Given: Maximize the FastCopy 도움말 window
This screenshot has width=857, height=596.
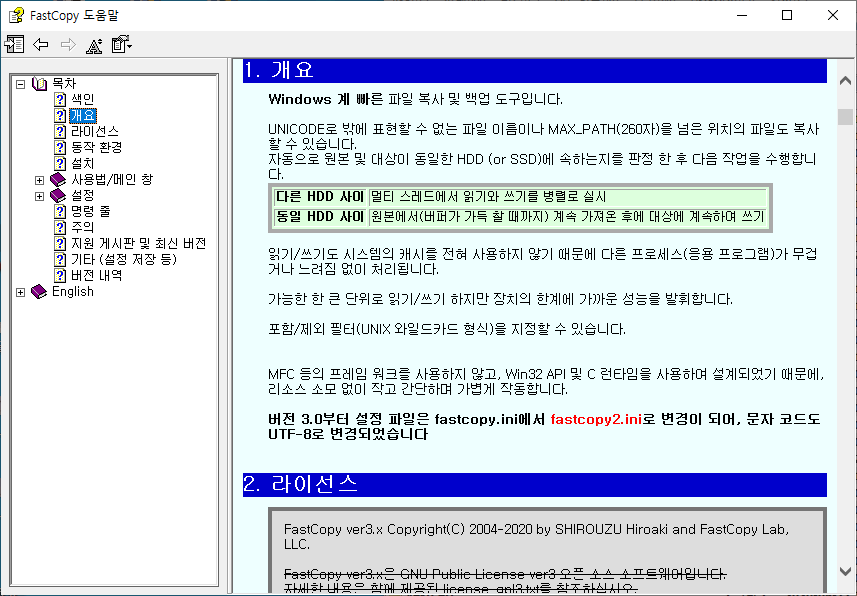Looking at the screenshot, I should coord(787,15).
